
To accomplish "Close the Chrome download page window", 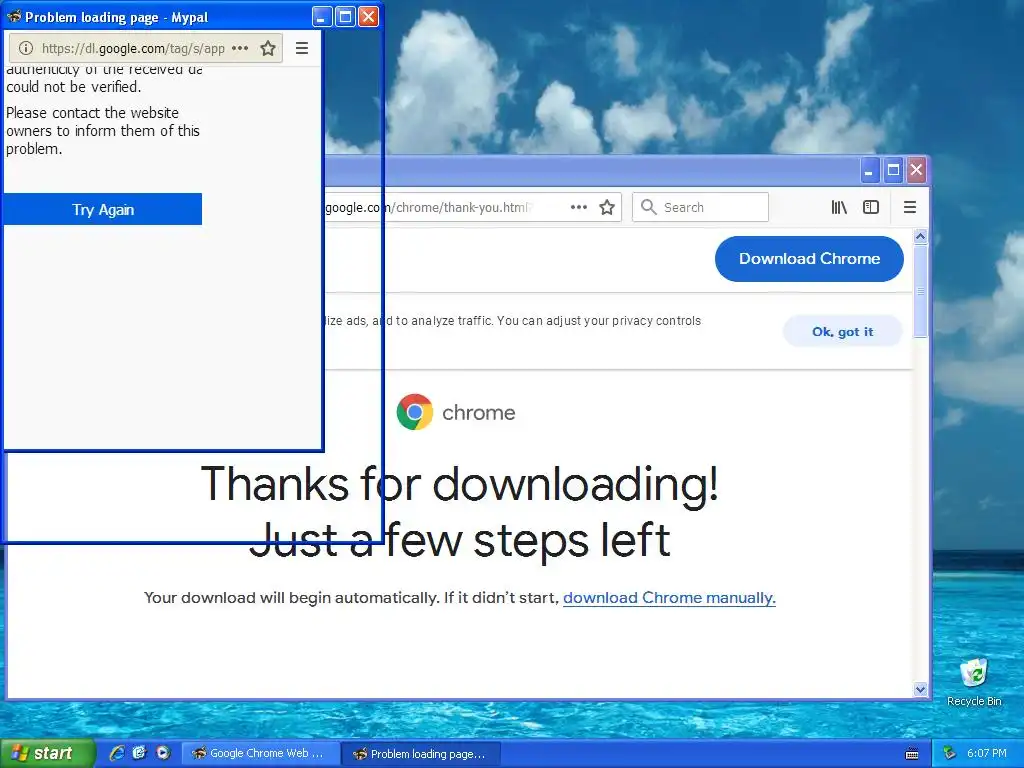I will tap(916, 171).
